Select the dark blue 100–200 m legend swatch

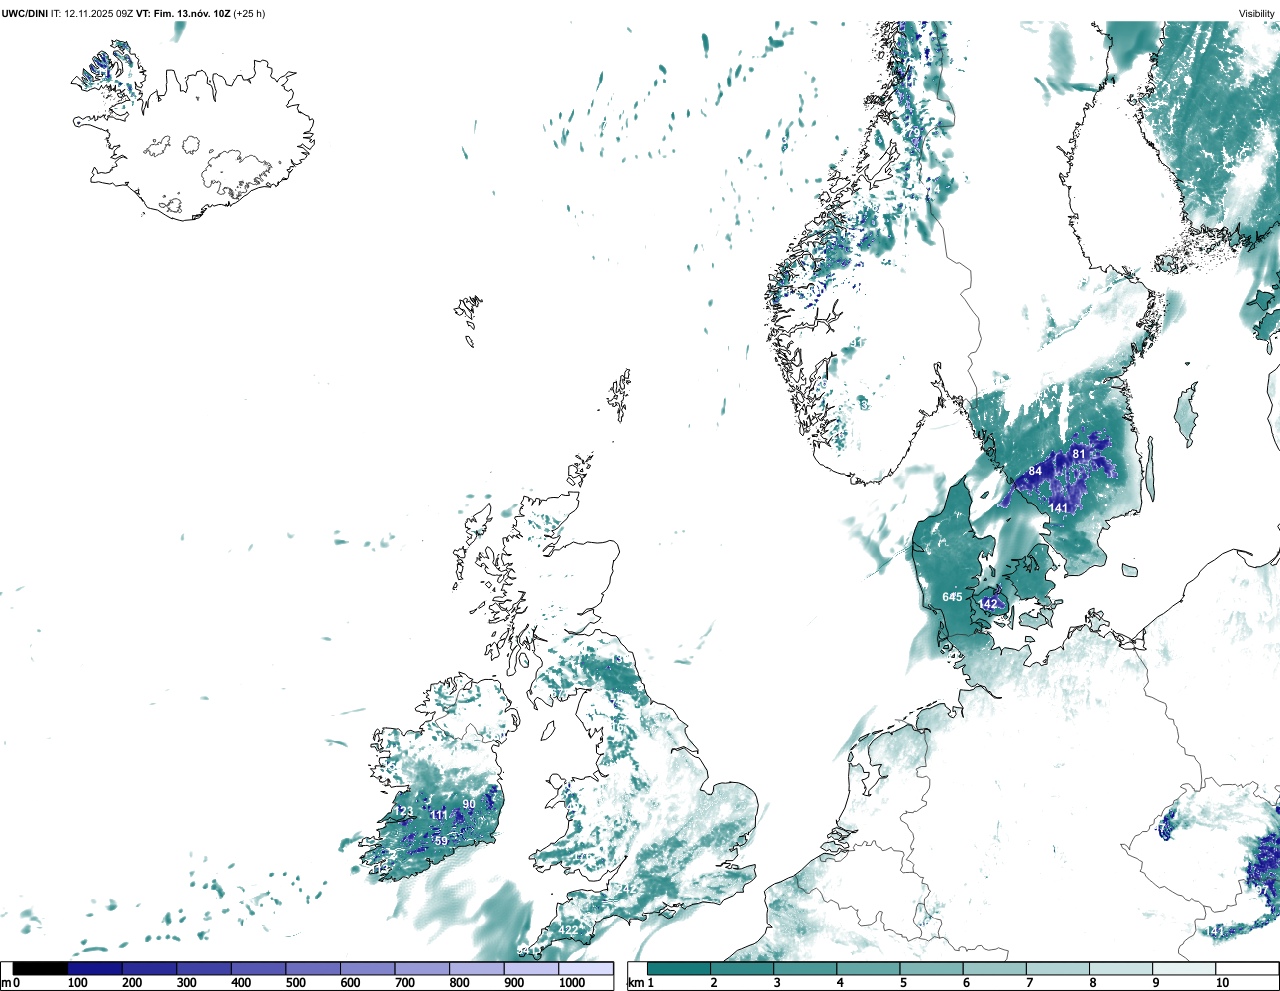coord(95,968)
